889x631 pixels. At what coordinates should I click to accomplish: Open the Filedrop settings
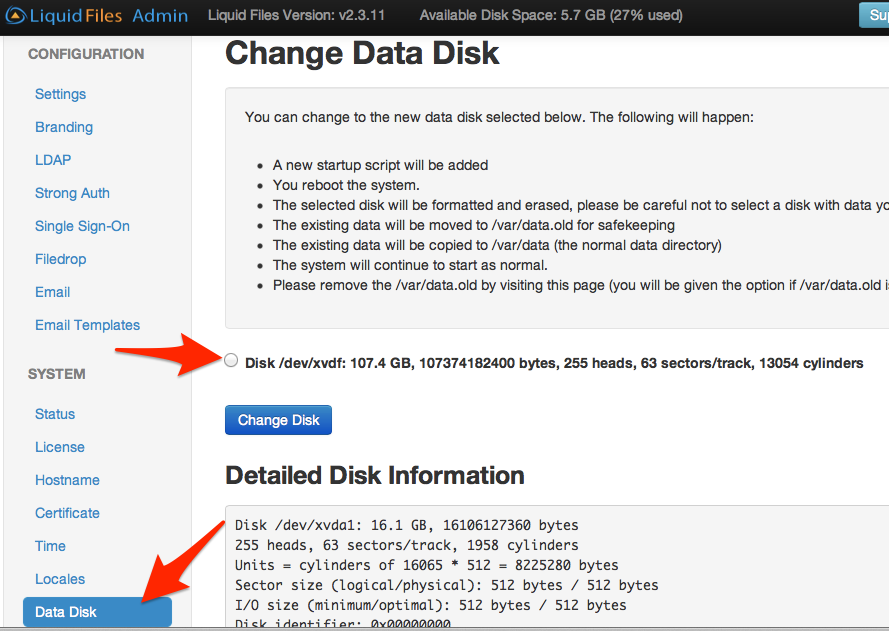tap(62, 259)
